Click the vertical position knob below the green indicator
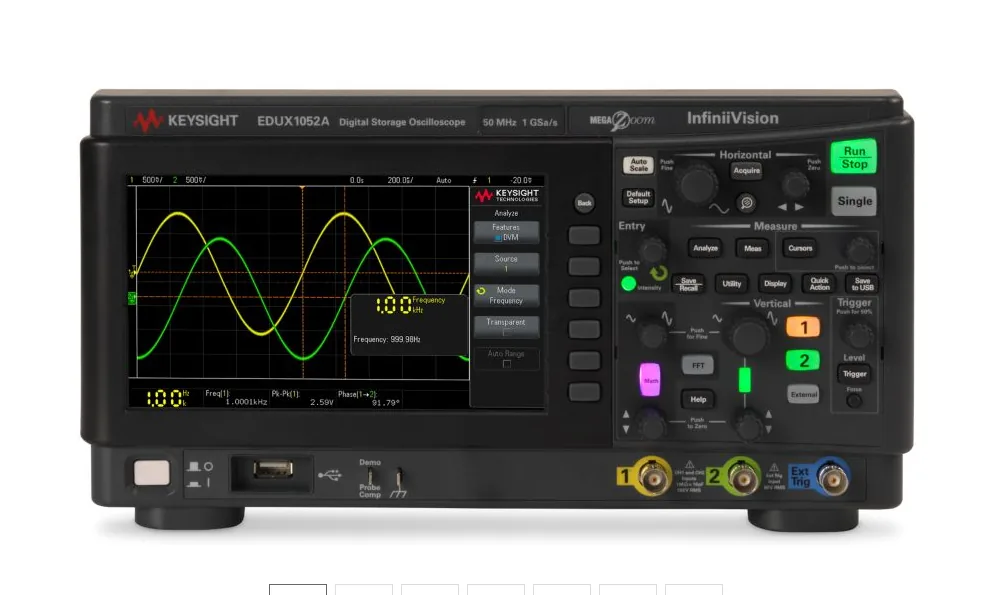 click(748, 425)
